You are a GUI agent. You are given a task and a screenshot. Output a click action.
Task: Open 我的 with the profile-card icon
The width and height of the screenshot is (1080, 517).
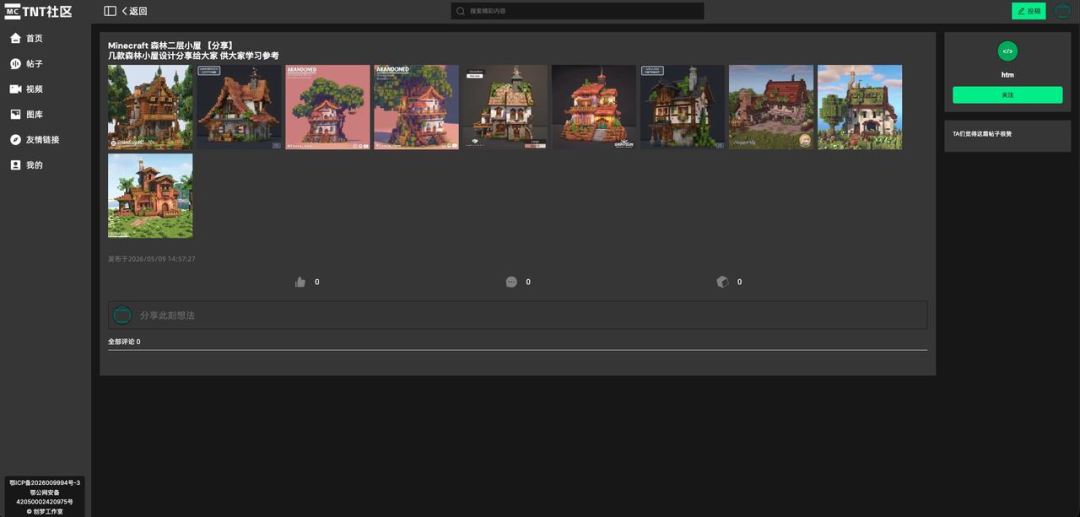coord(15,165)
